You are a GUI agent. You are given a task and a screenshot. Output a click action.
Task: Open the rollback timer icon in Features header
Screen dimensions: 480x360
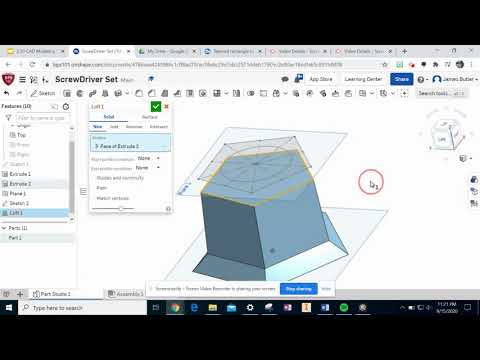(x=66, y=107)
